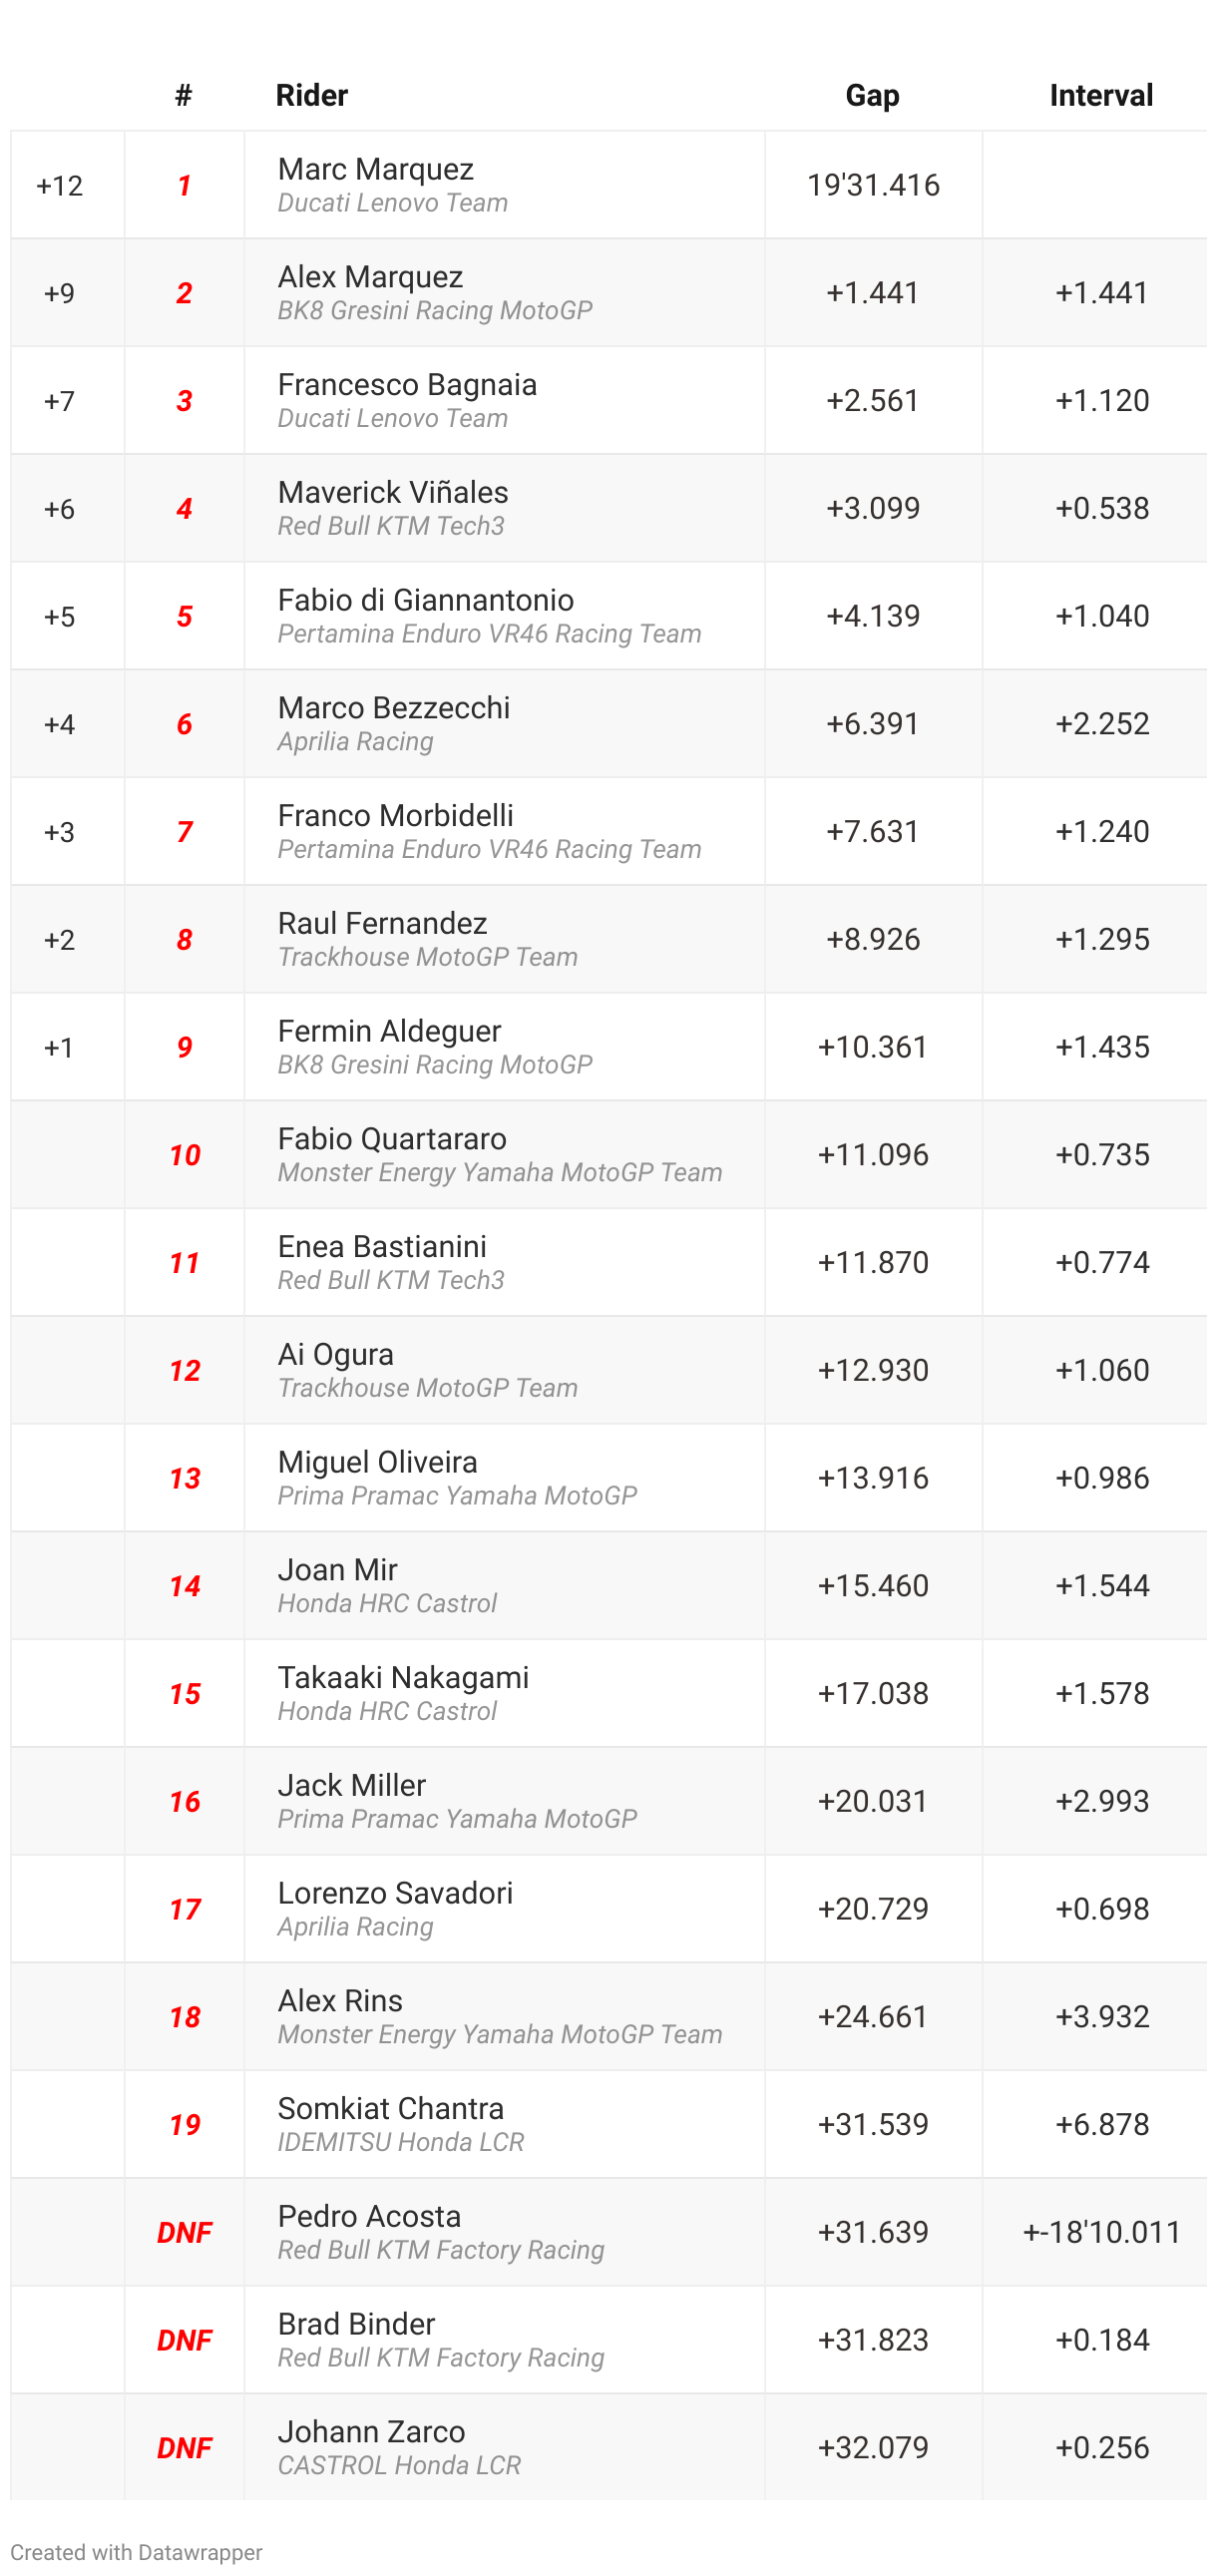Image resolution: width=1217 pixels, height=2576 pixels.
Task: Select the winning time 19'31.416
Action: click(872, 185)
